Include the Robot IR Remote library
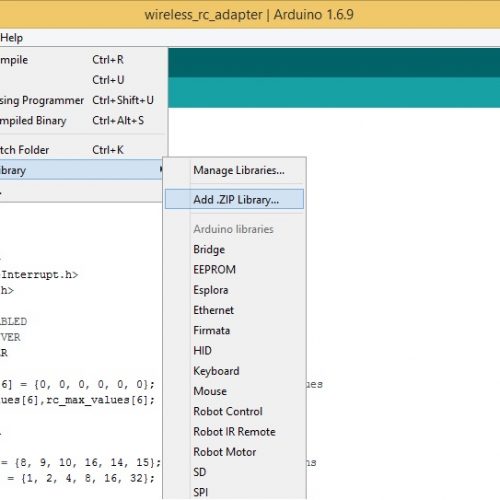 tap(234, 432)
